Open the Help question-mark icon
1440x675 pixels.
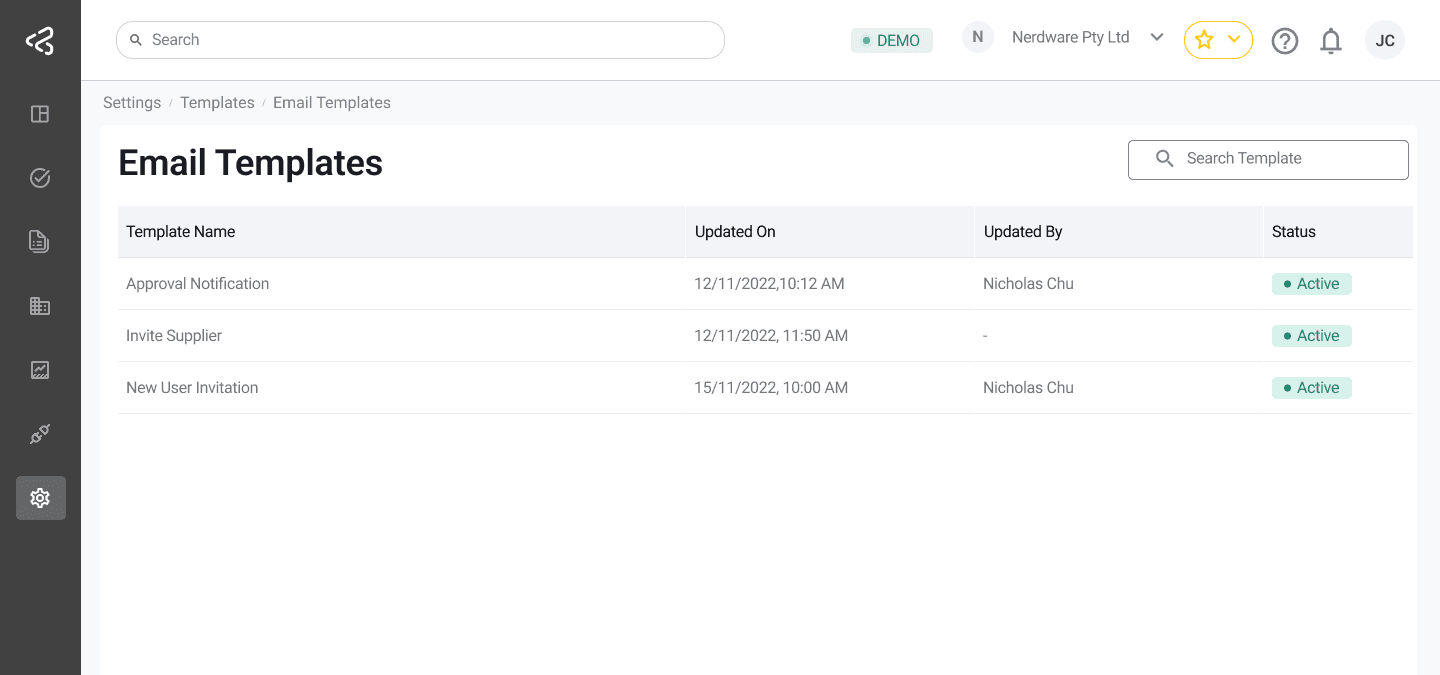[1285, 40]
